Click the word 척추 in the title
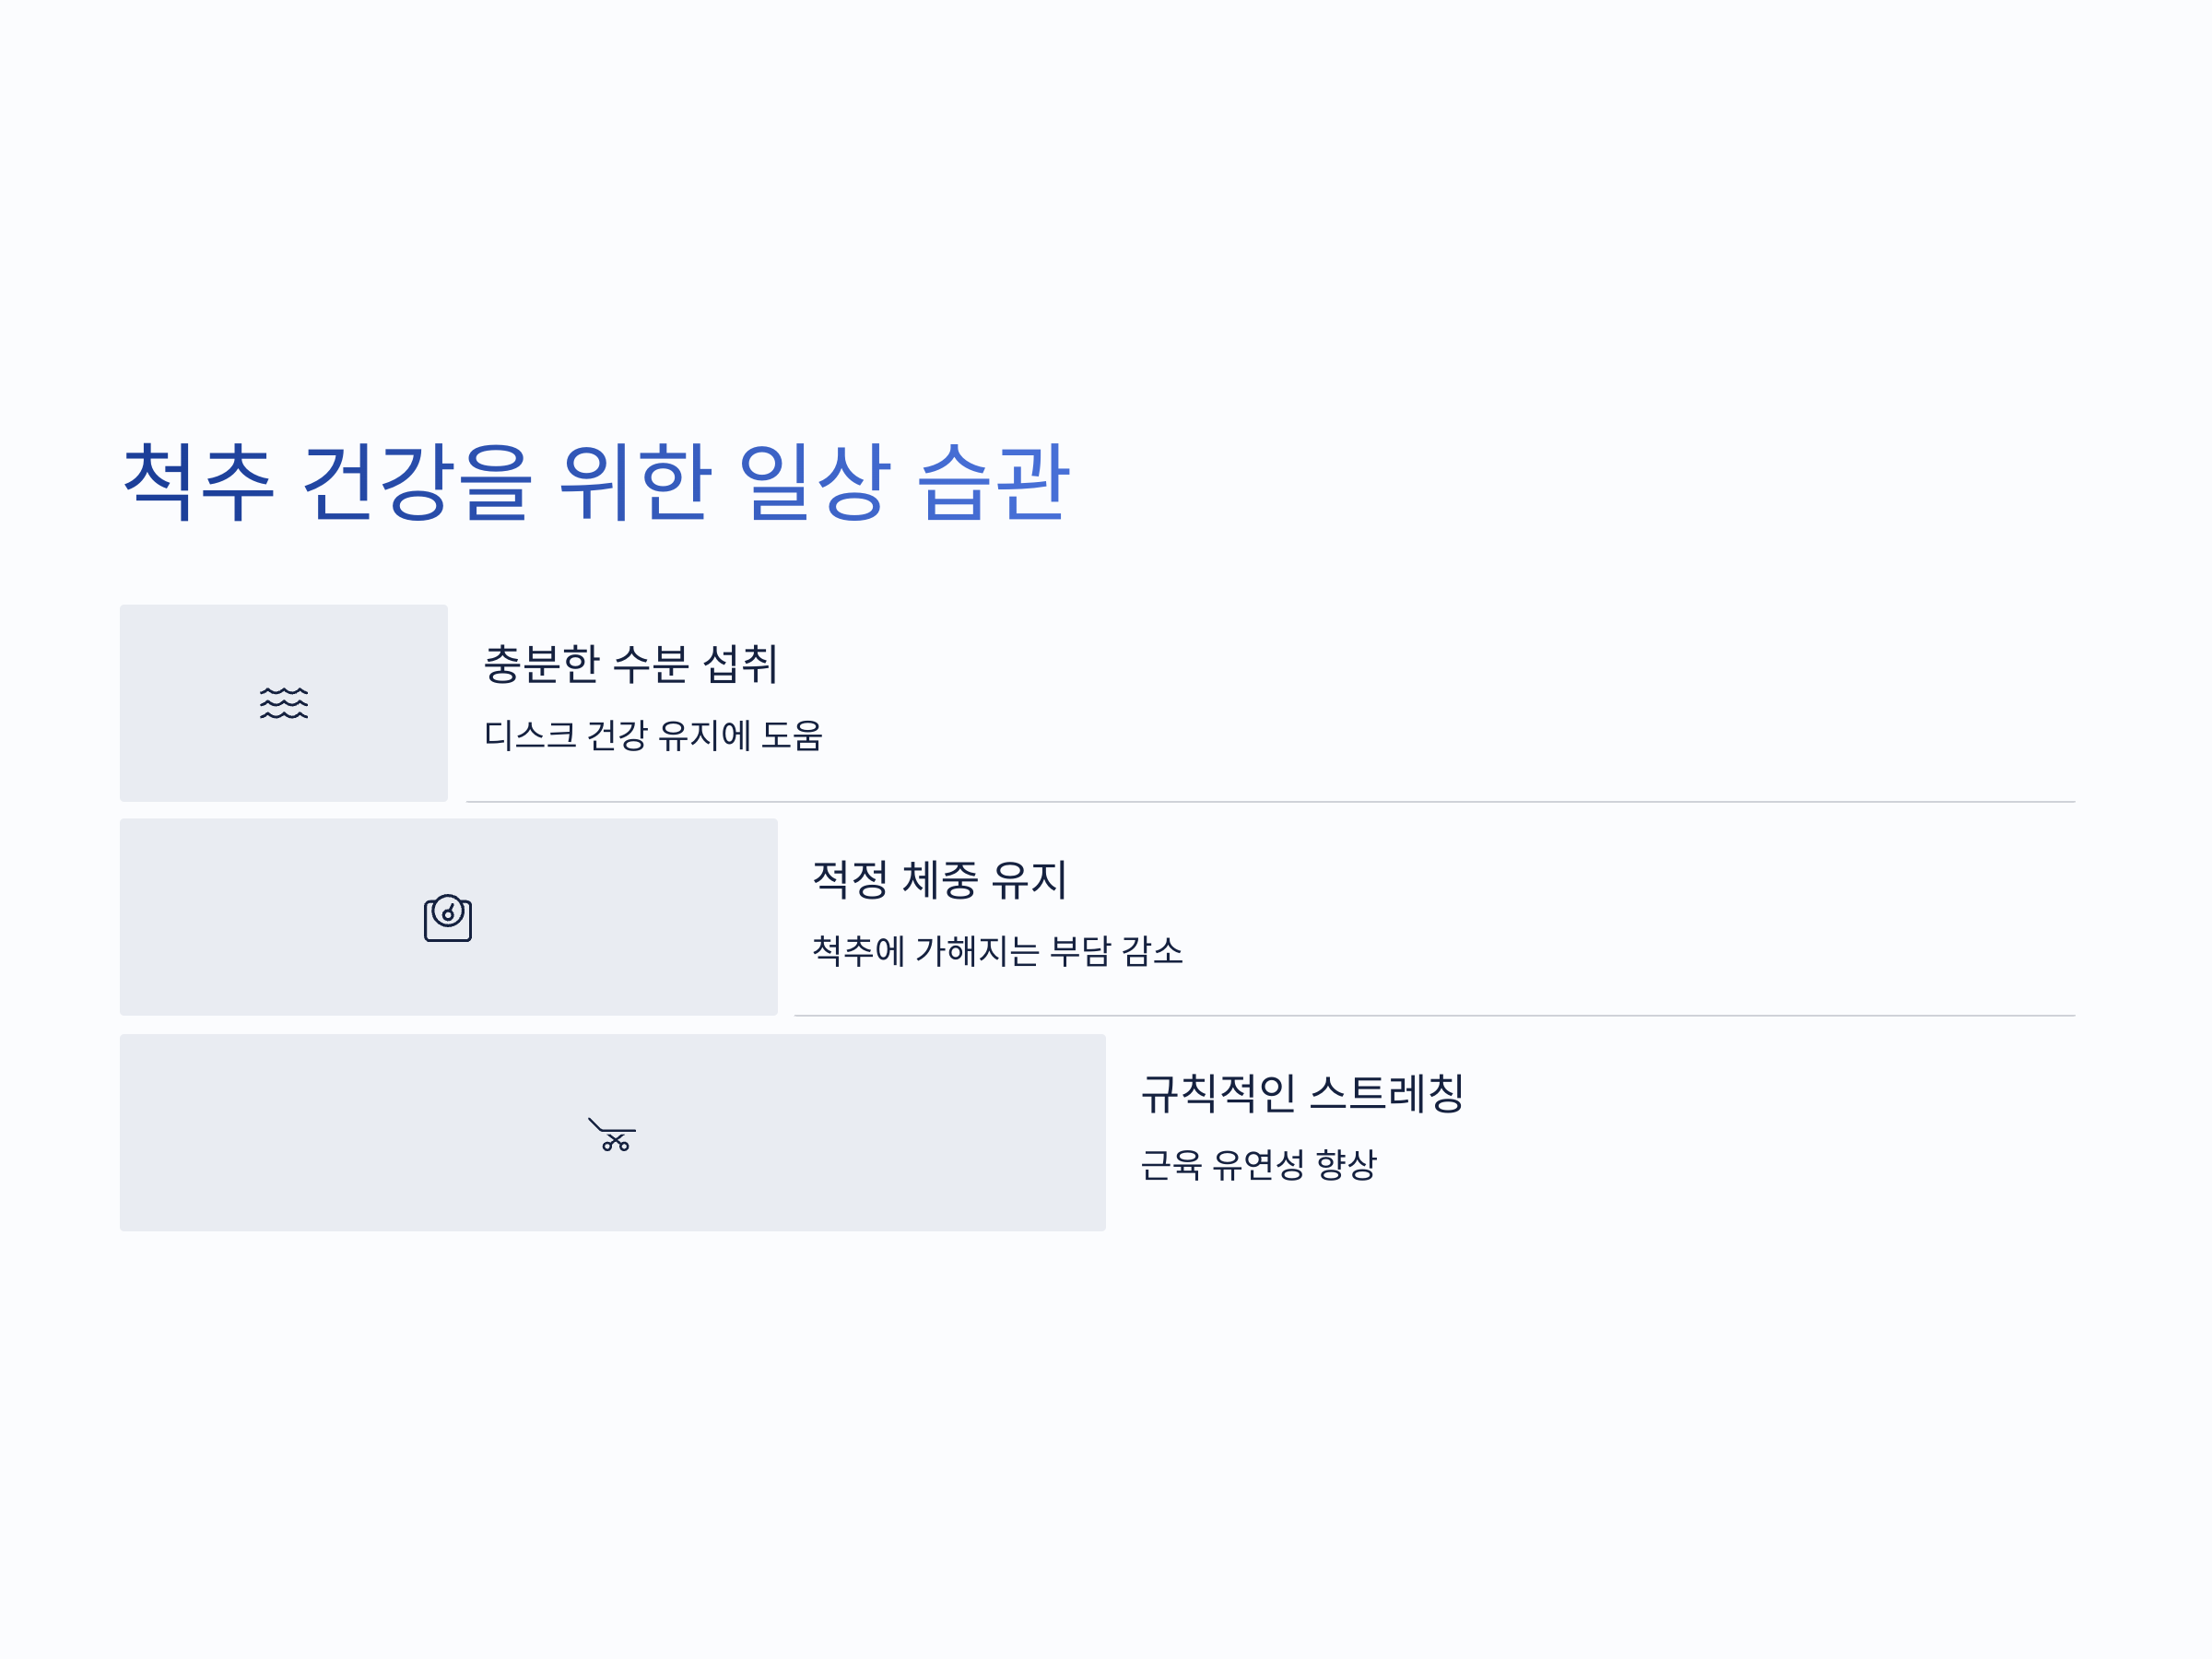This screenshot has width=2212, height=1659. (x=198, y=482)
